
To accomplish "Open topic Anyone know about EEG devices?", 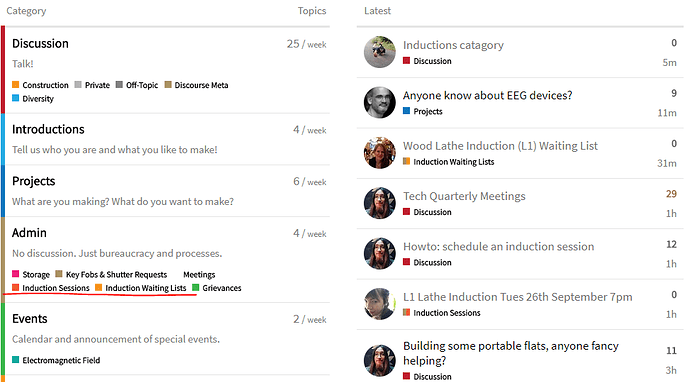I will coord(488,96).
